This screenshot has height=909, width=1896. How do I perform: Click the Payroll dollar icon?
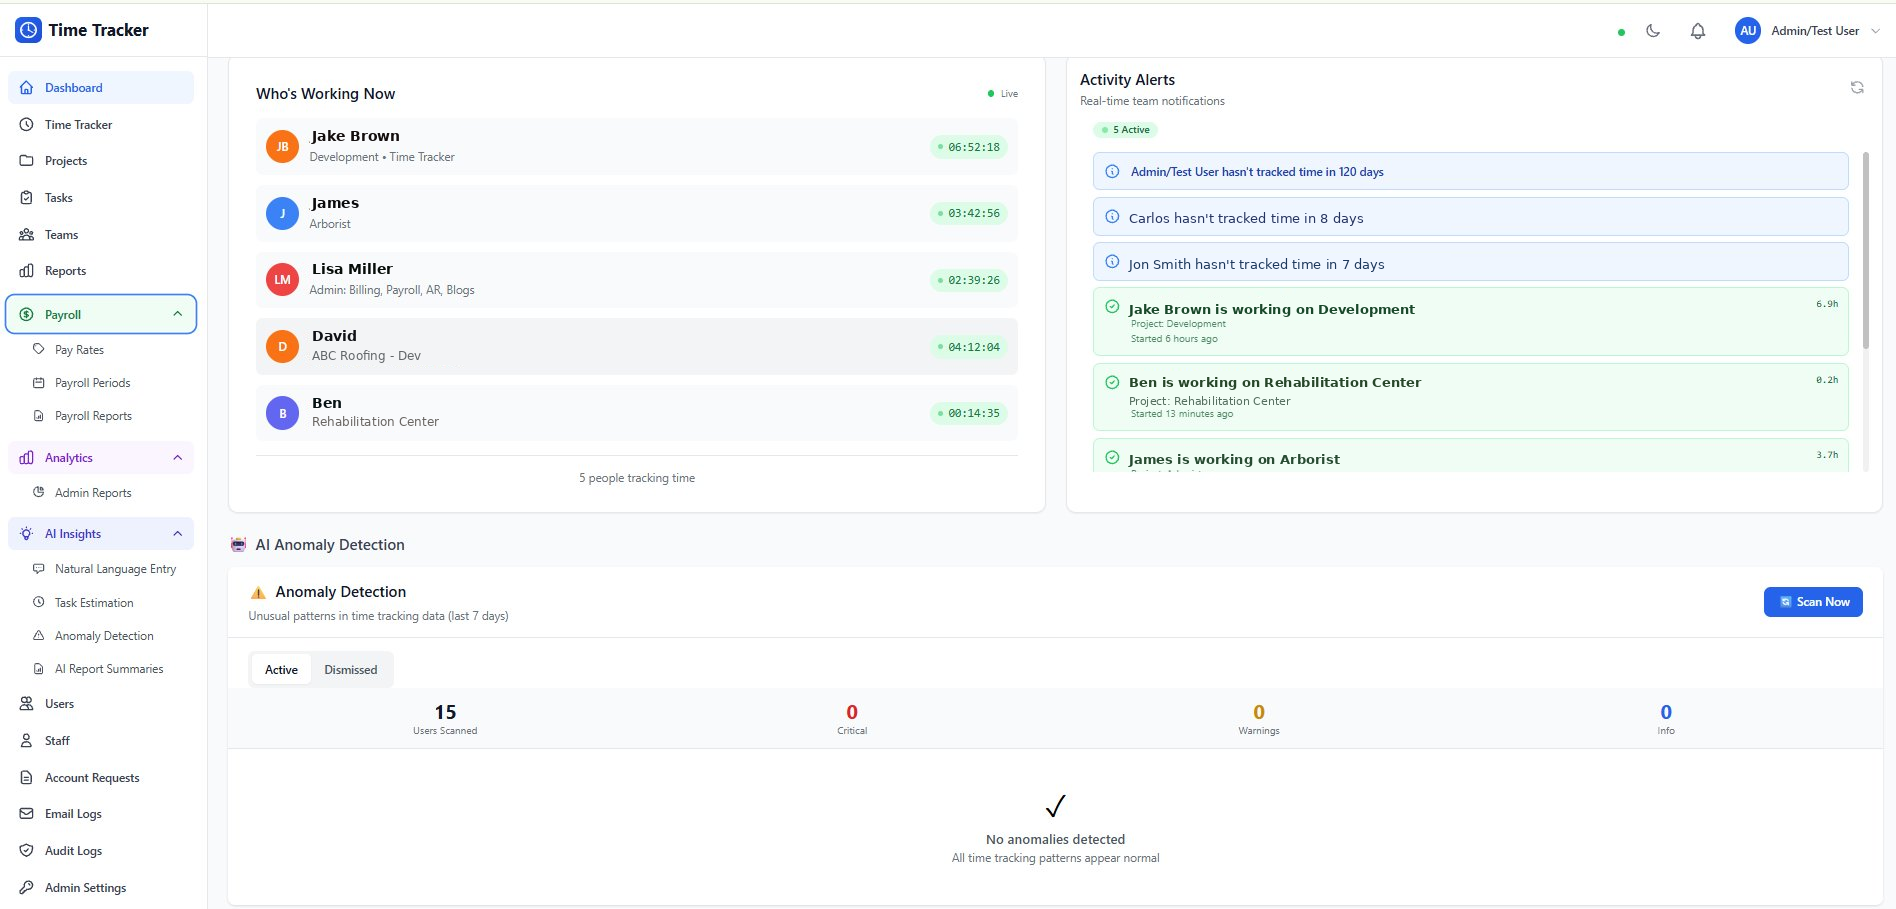(x=26, y=315)
